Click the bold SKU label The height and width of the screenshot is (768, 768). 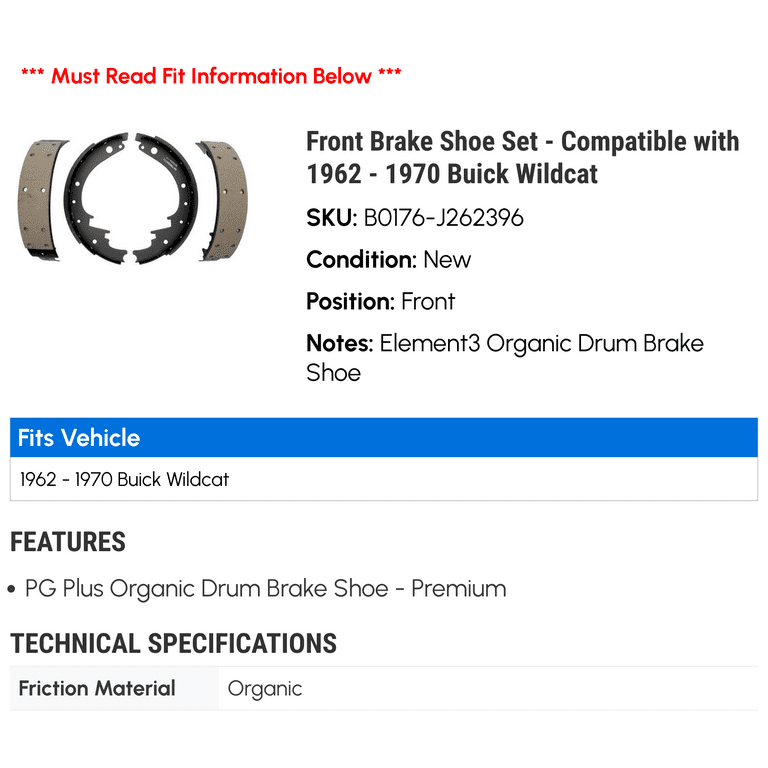click(332, 218)
